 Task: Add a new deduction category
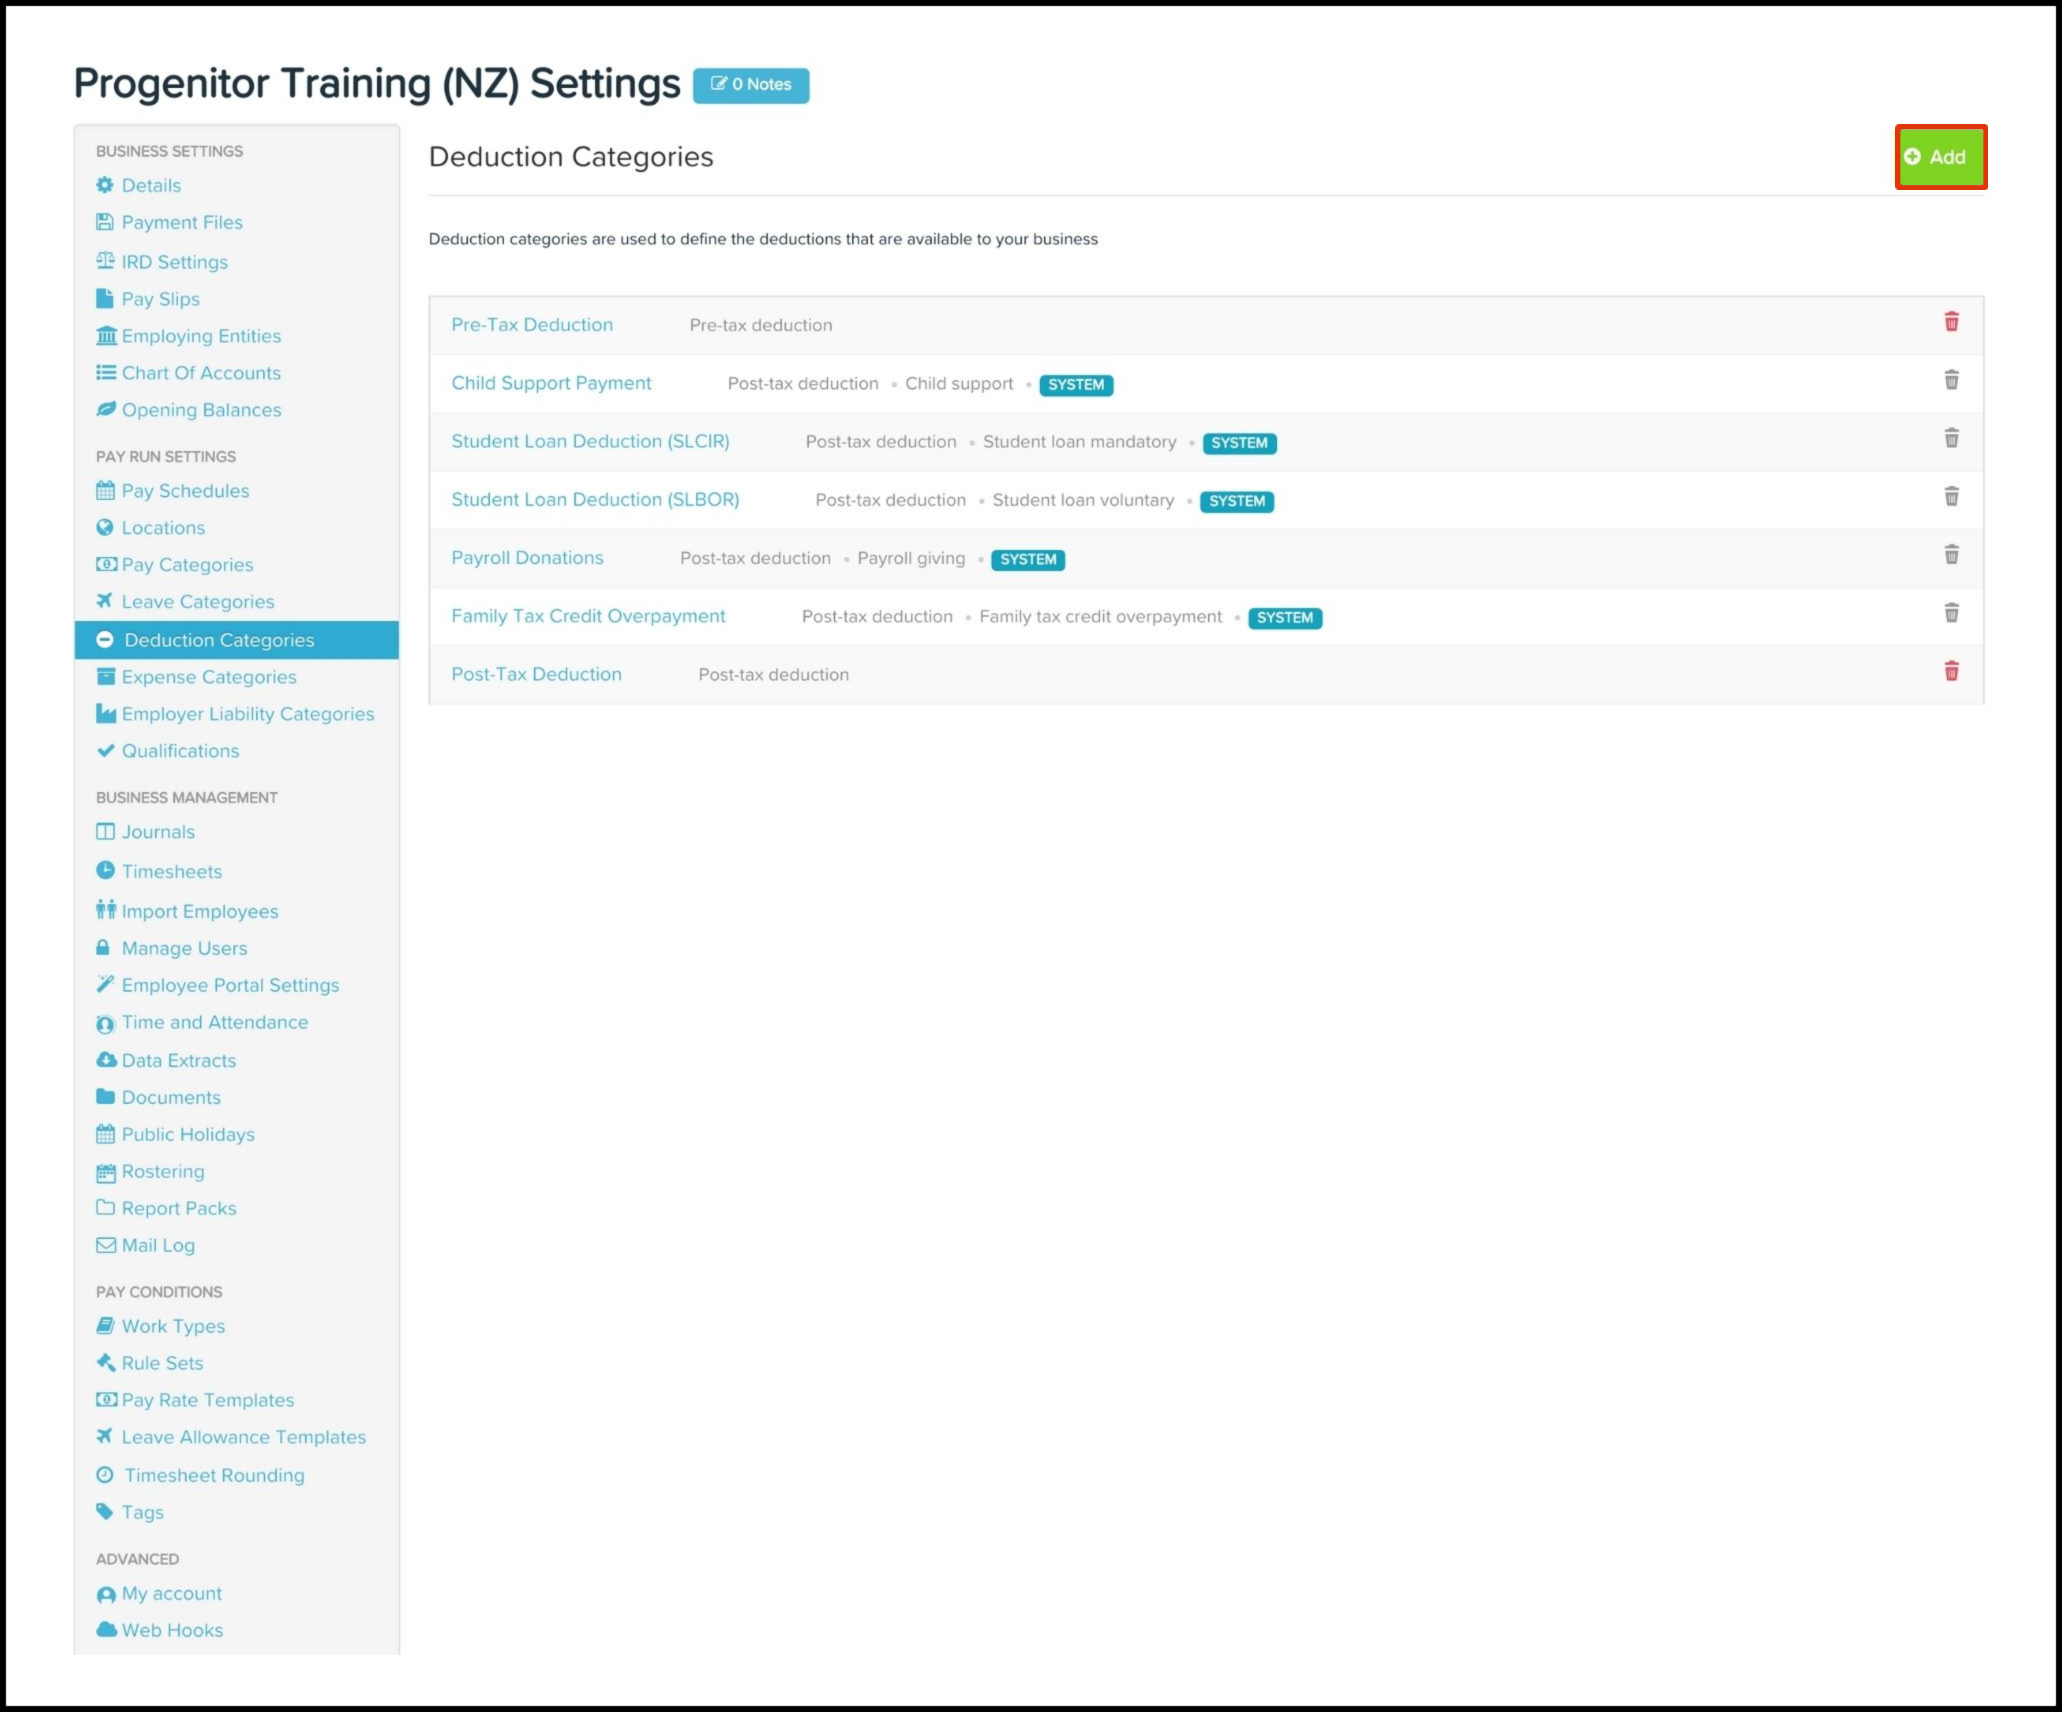coord(1939,157)
